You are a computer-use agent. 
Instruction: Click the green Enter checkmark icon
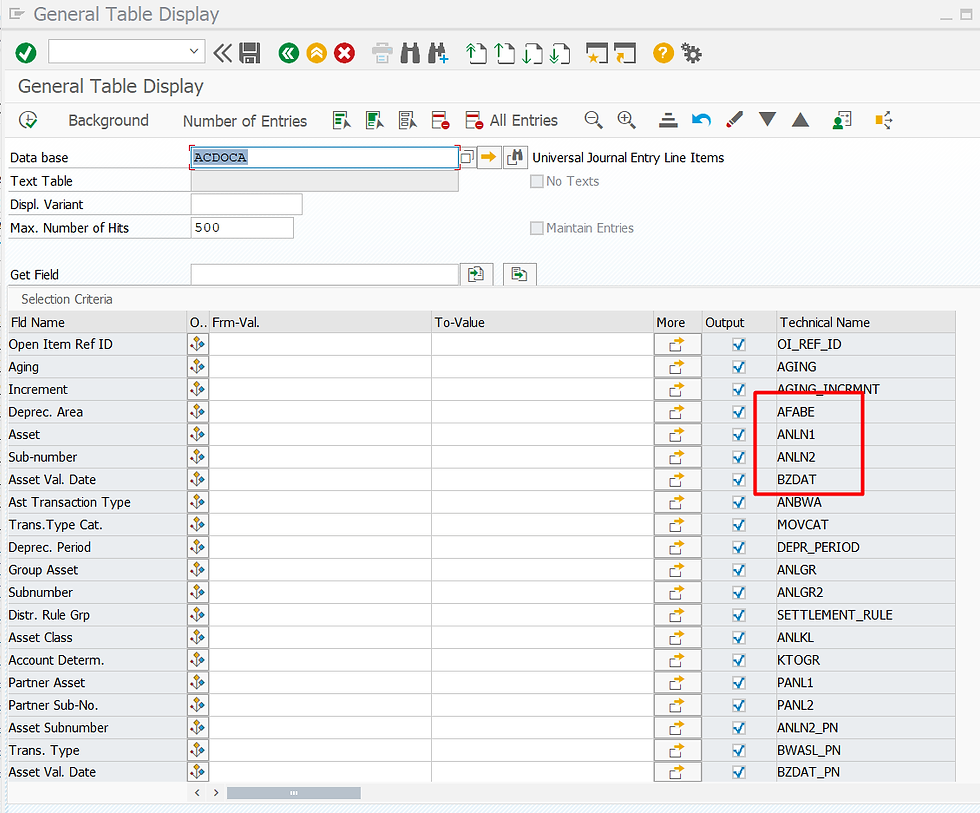(26, 53)
